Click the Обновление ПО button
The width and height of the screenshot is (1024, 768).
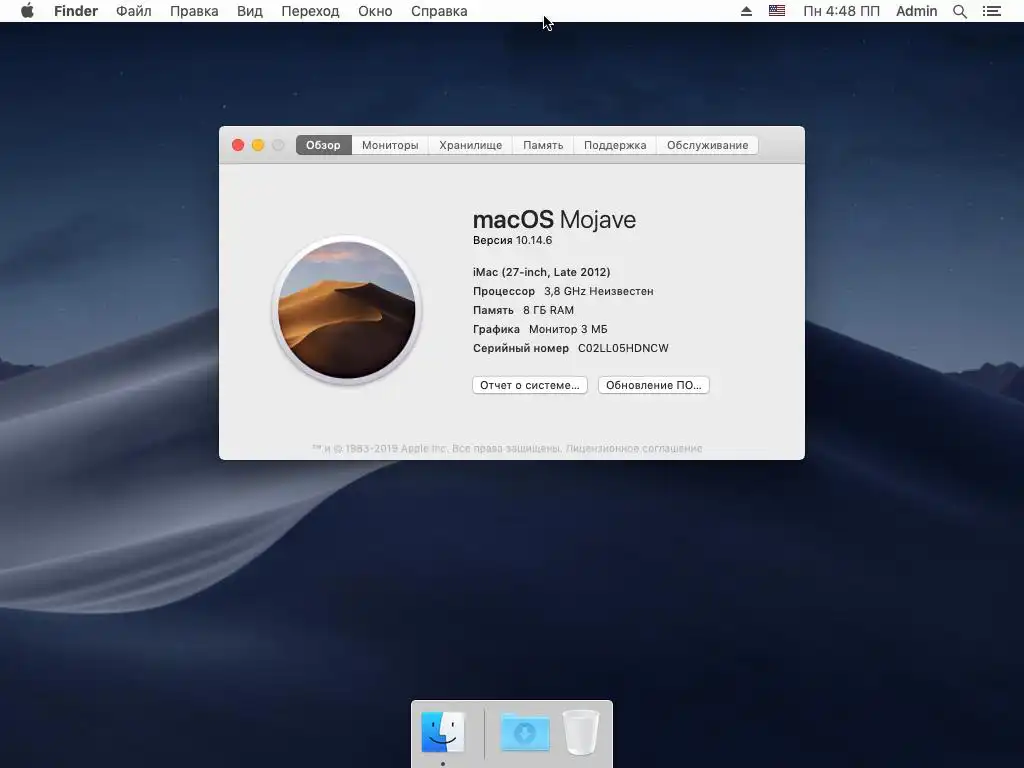(654, 385)
